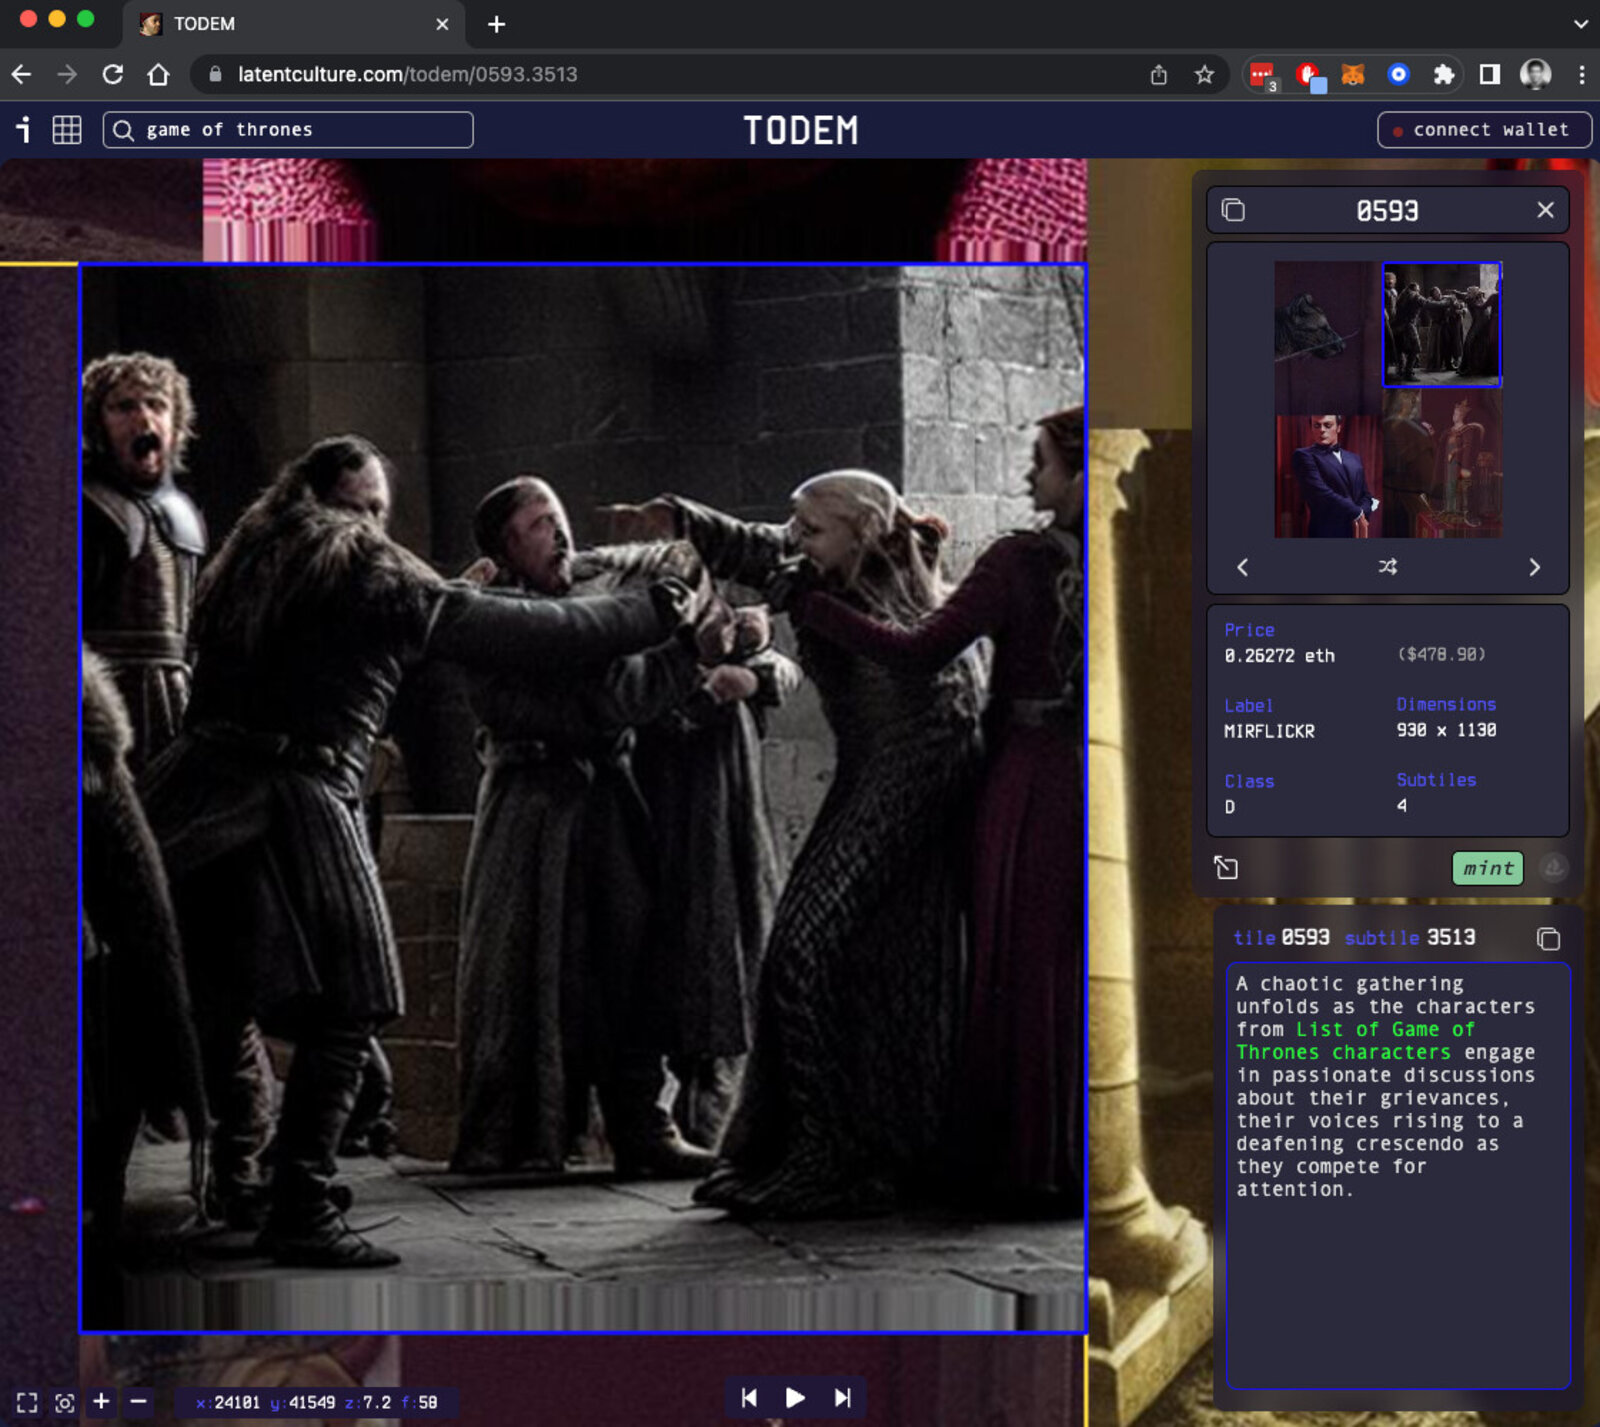The height and width of the screenshot is (1427, 1600).
Task: Copy the subtile 3513 description
Action: tap(1548, 938)
